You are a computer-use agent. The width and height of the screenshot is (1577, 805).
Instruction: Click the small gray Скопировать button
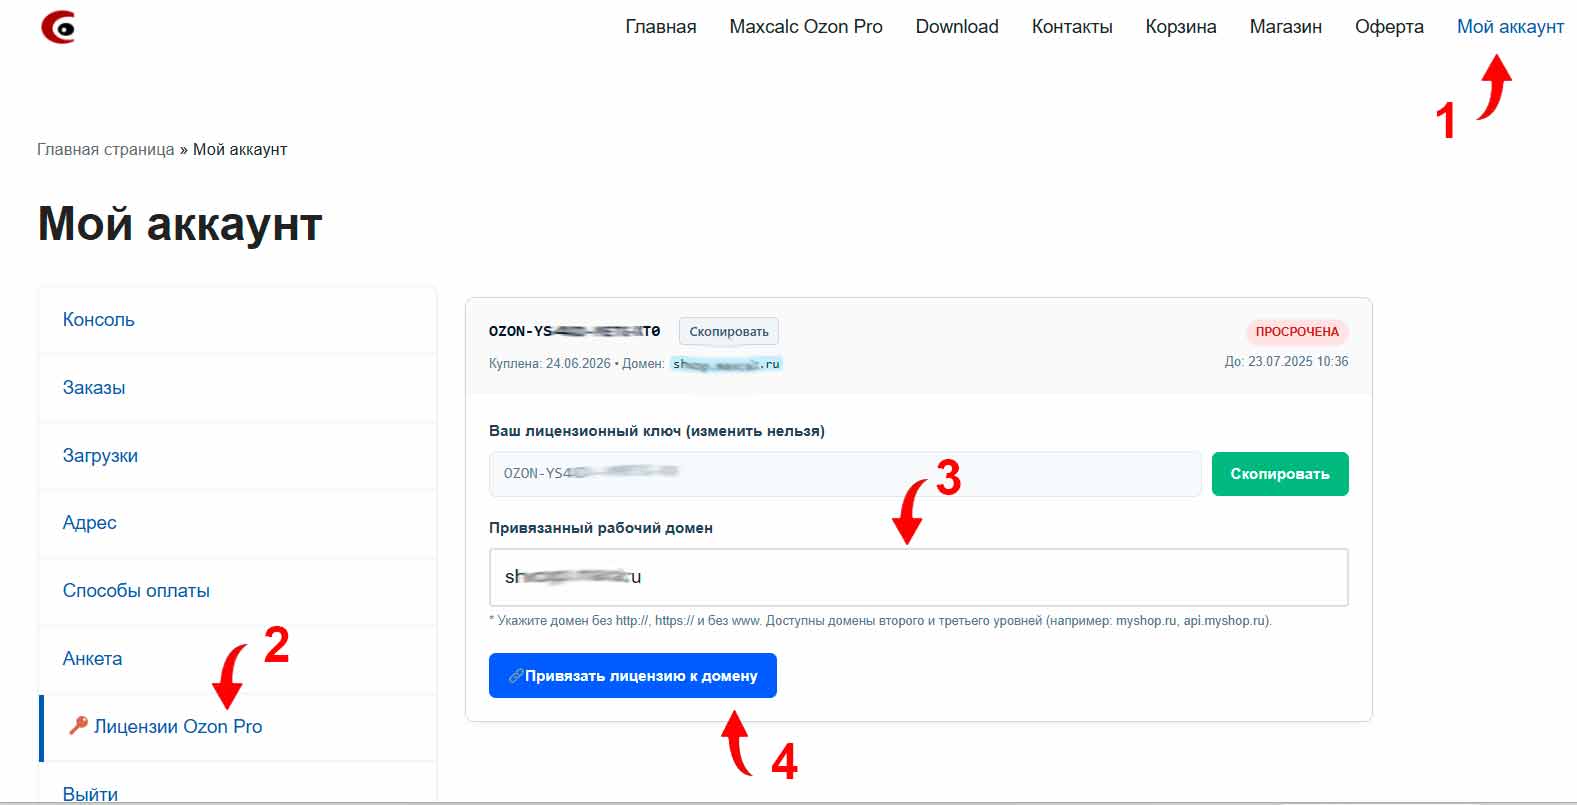click(x=729, y=331)
